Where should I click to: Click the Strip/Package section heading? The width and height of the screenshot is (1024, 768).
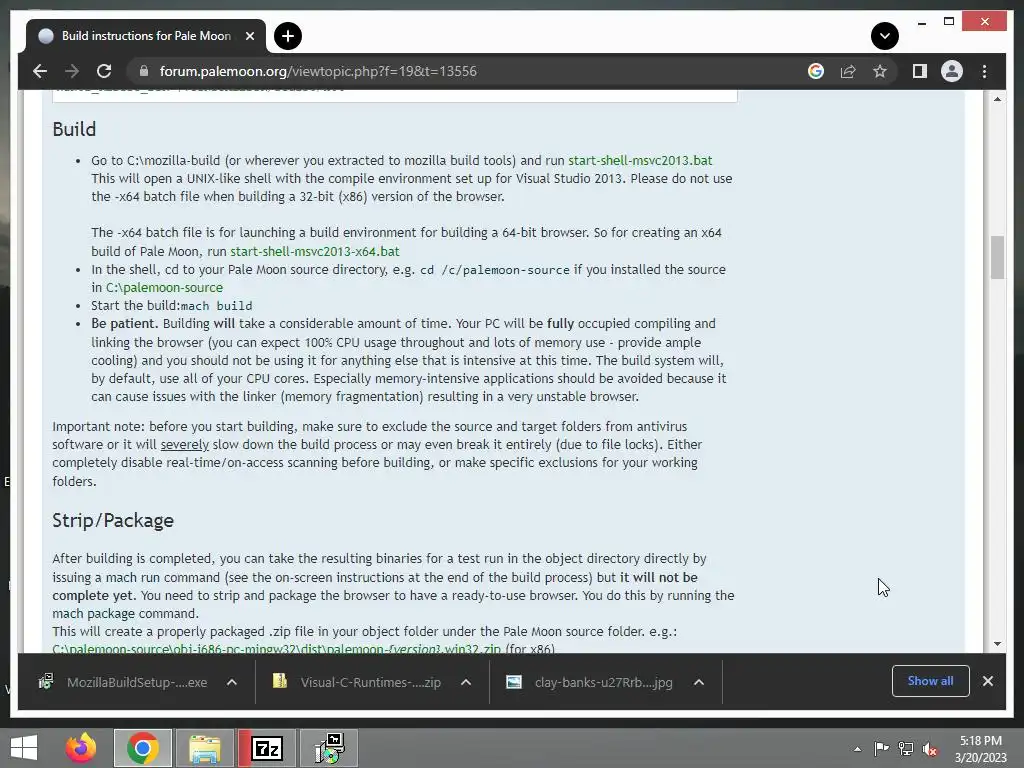pos(113,520)
